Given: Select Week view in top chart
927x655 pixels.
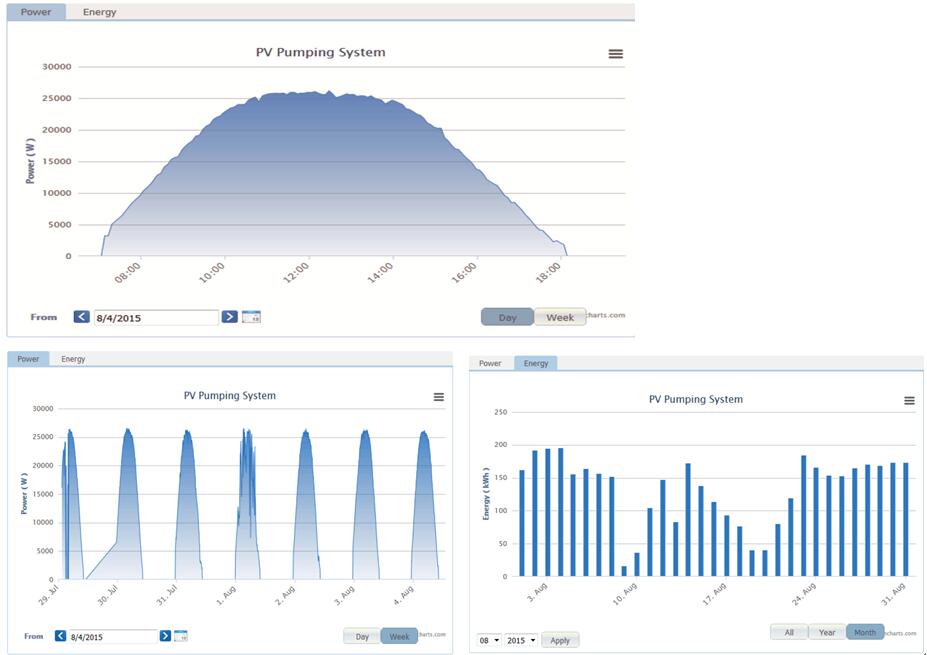Looking at the screenshot, I should pos(560,317).
